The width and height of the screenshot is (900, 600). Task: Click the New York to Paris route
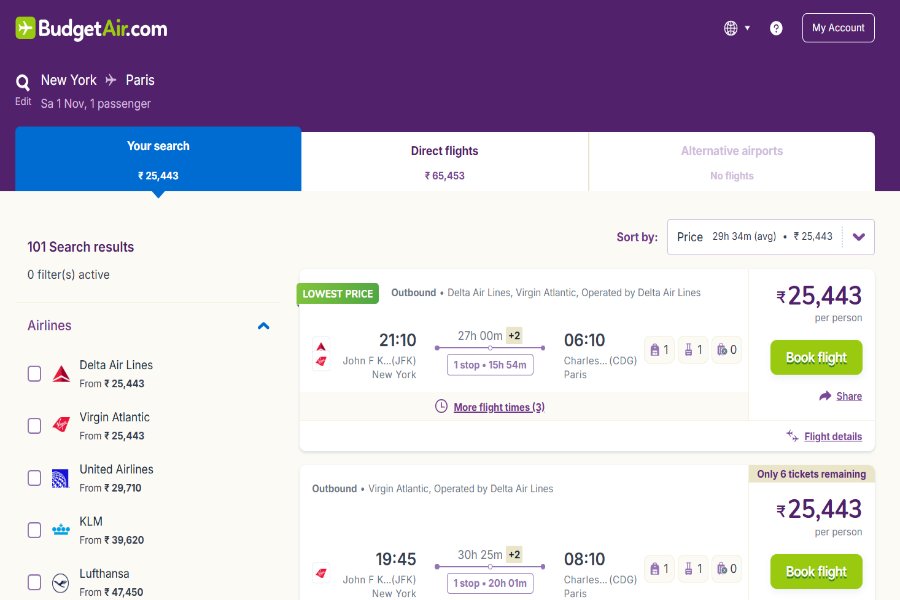(x=98, y=80)
